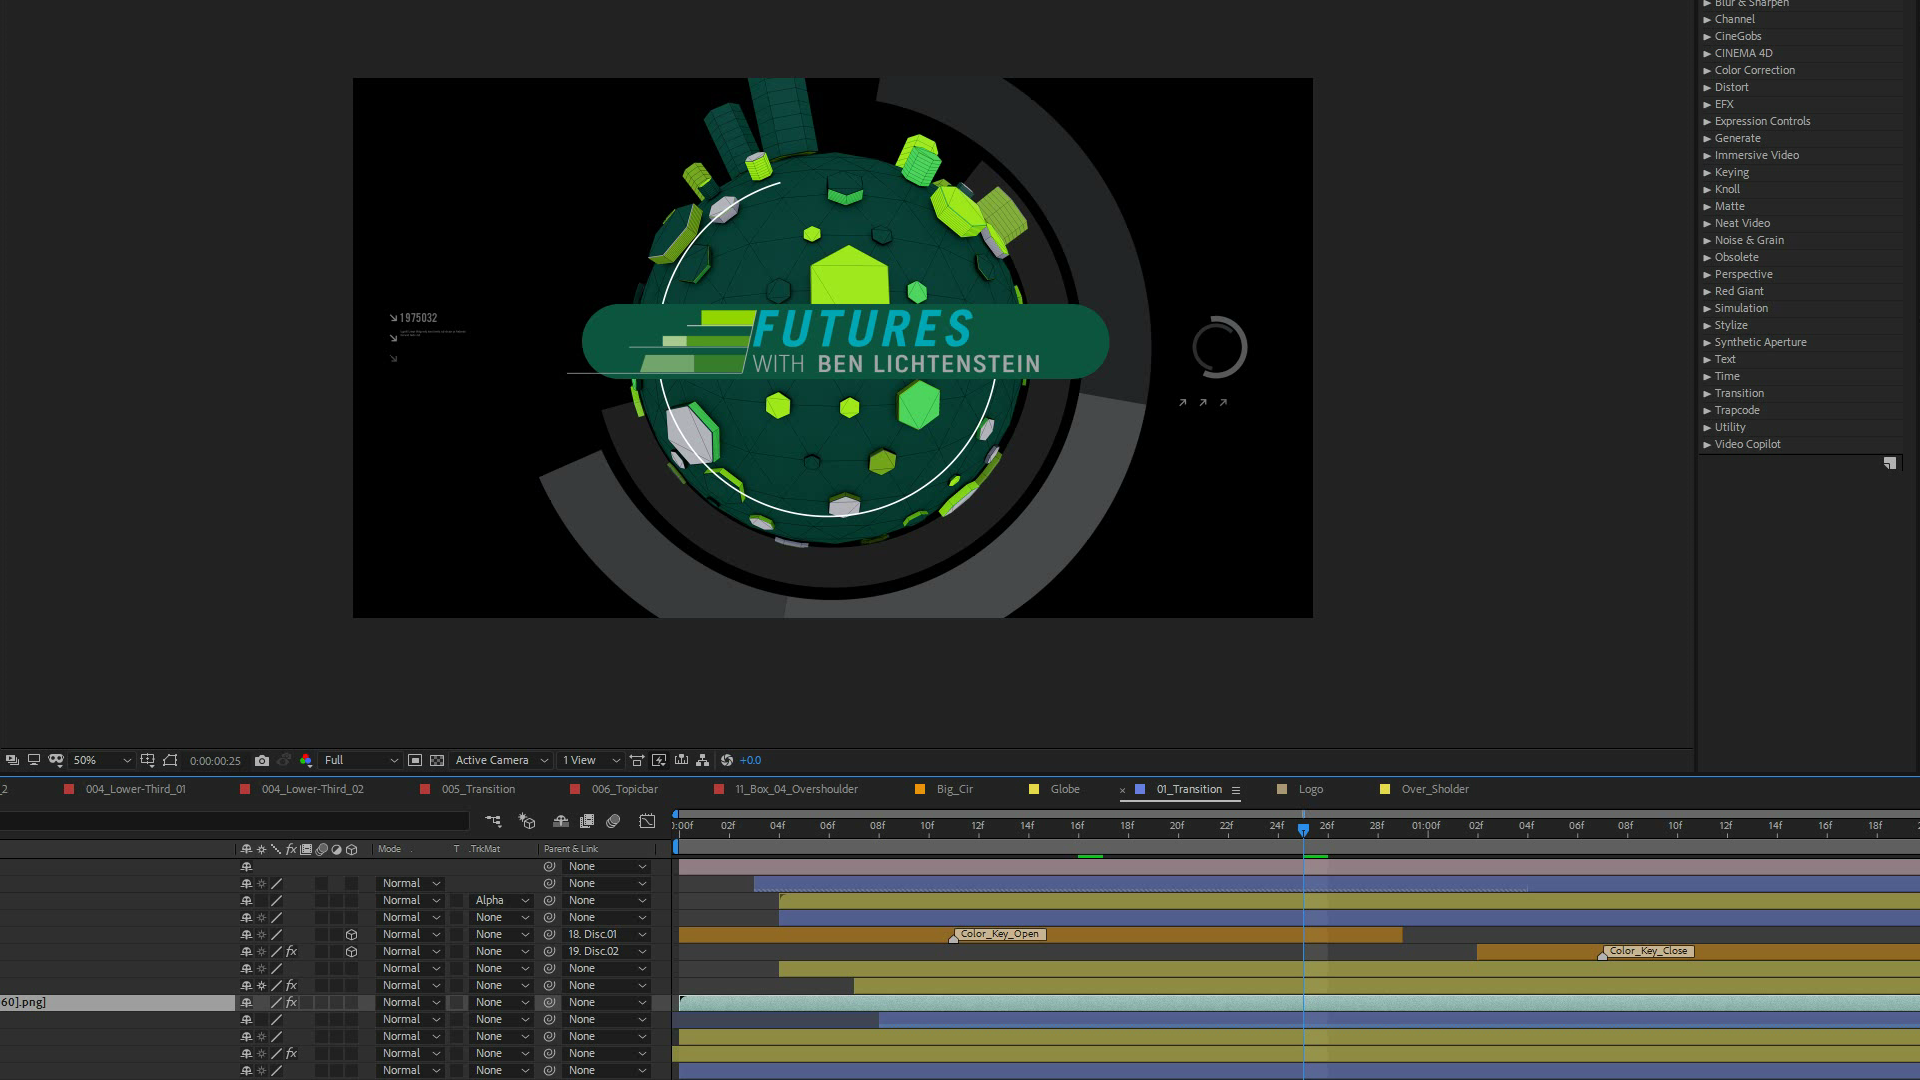Click the show channel RGB icon
The image size is (1920, 1080).
click(306, 761)
